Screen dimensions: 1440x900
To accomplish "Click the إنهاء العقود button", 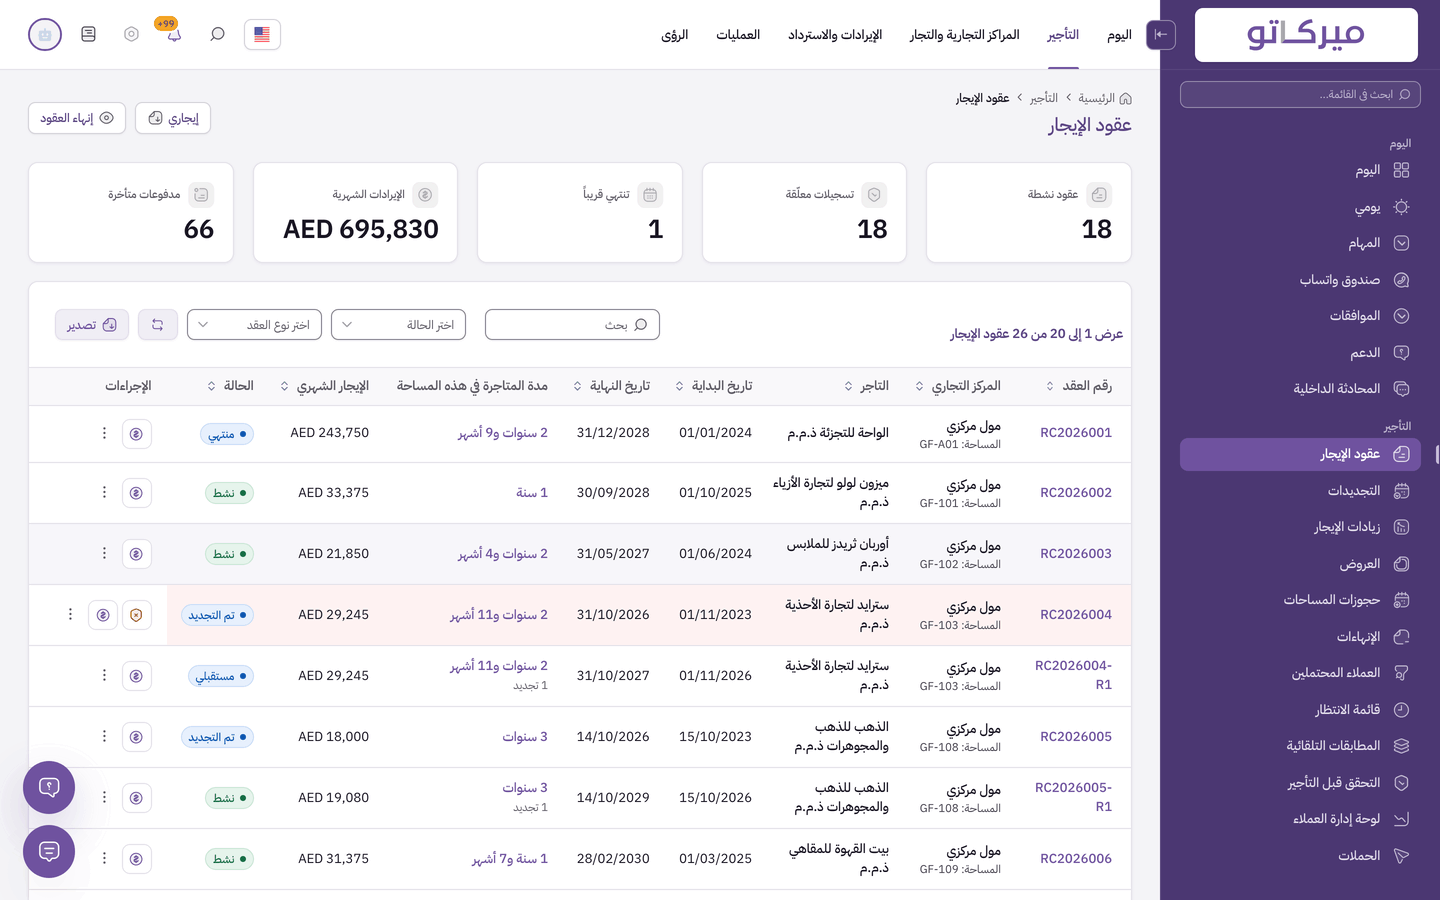I will tap(77, 118).
